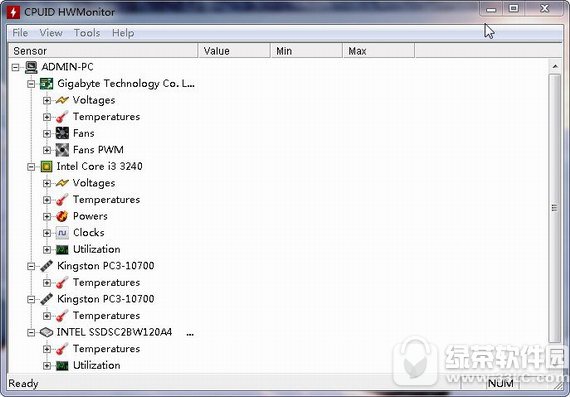Close the HWMonitor window
The width and height of the screenshot is (570, 397).
click(x=545, y=9)
